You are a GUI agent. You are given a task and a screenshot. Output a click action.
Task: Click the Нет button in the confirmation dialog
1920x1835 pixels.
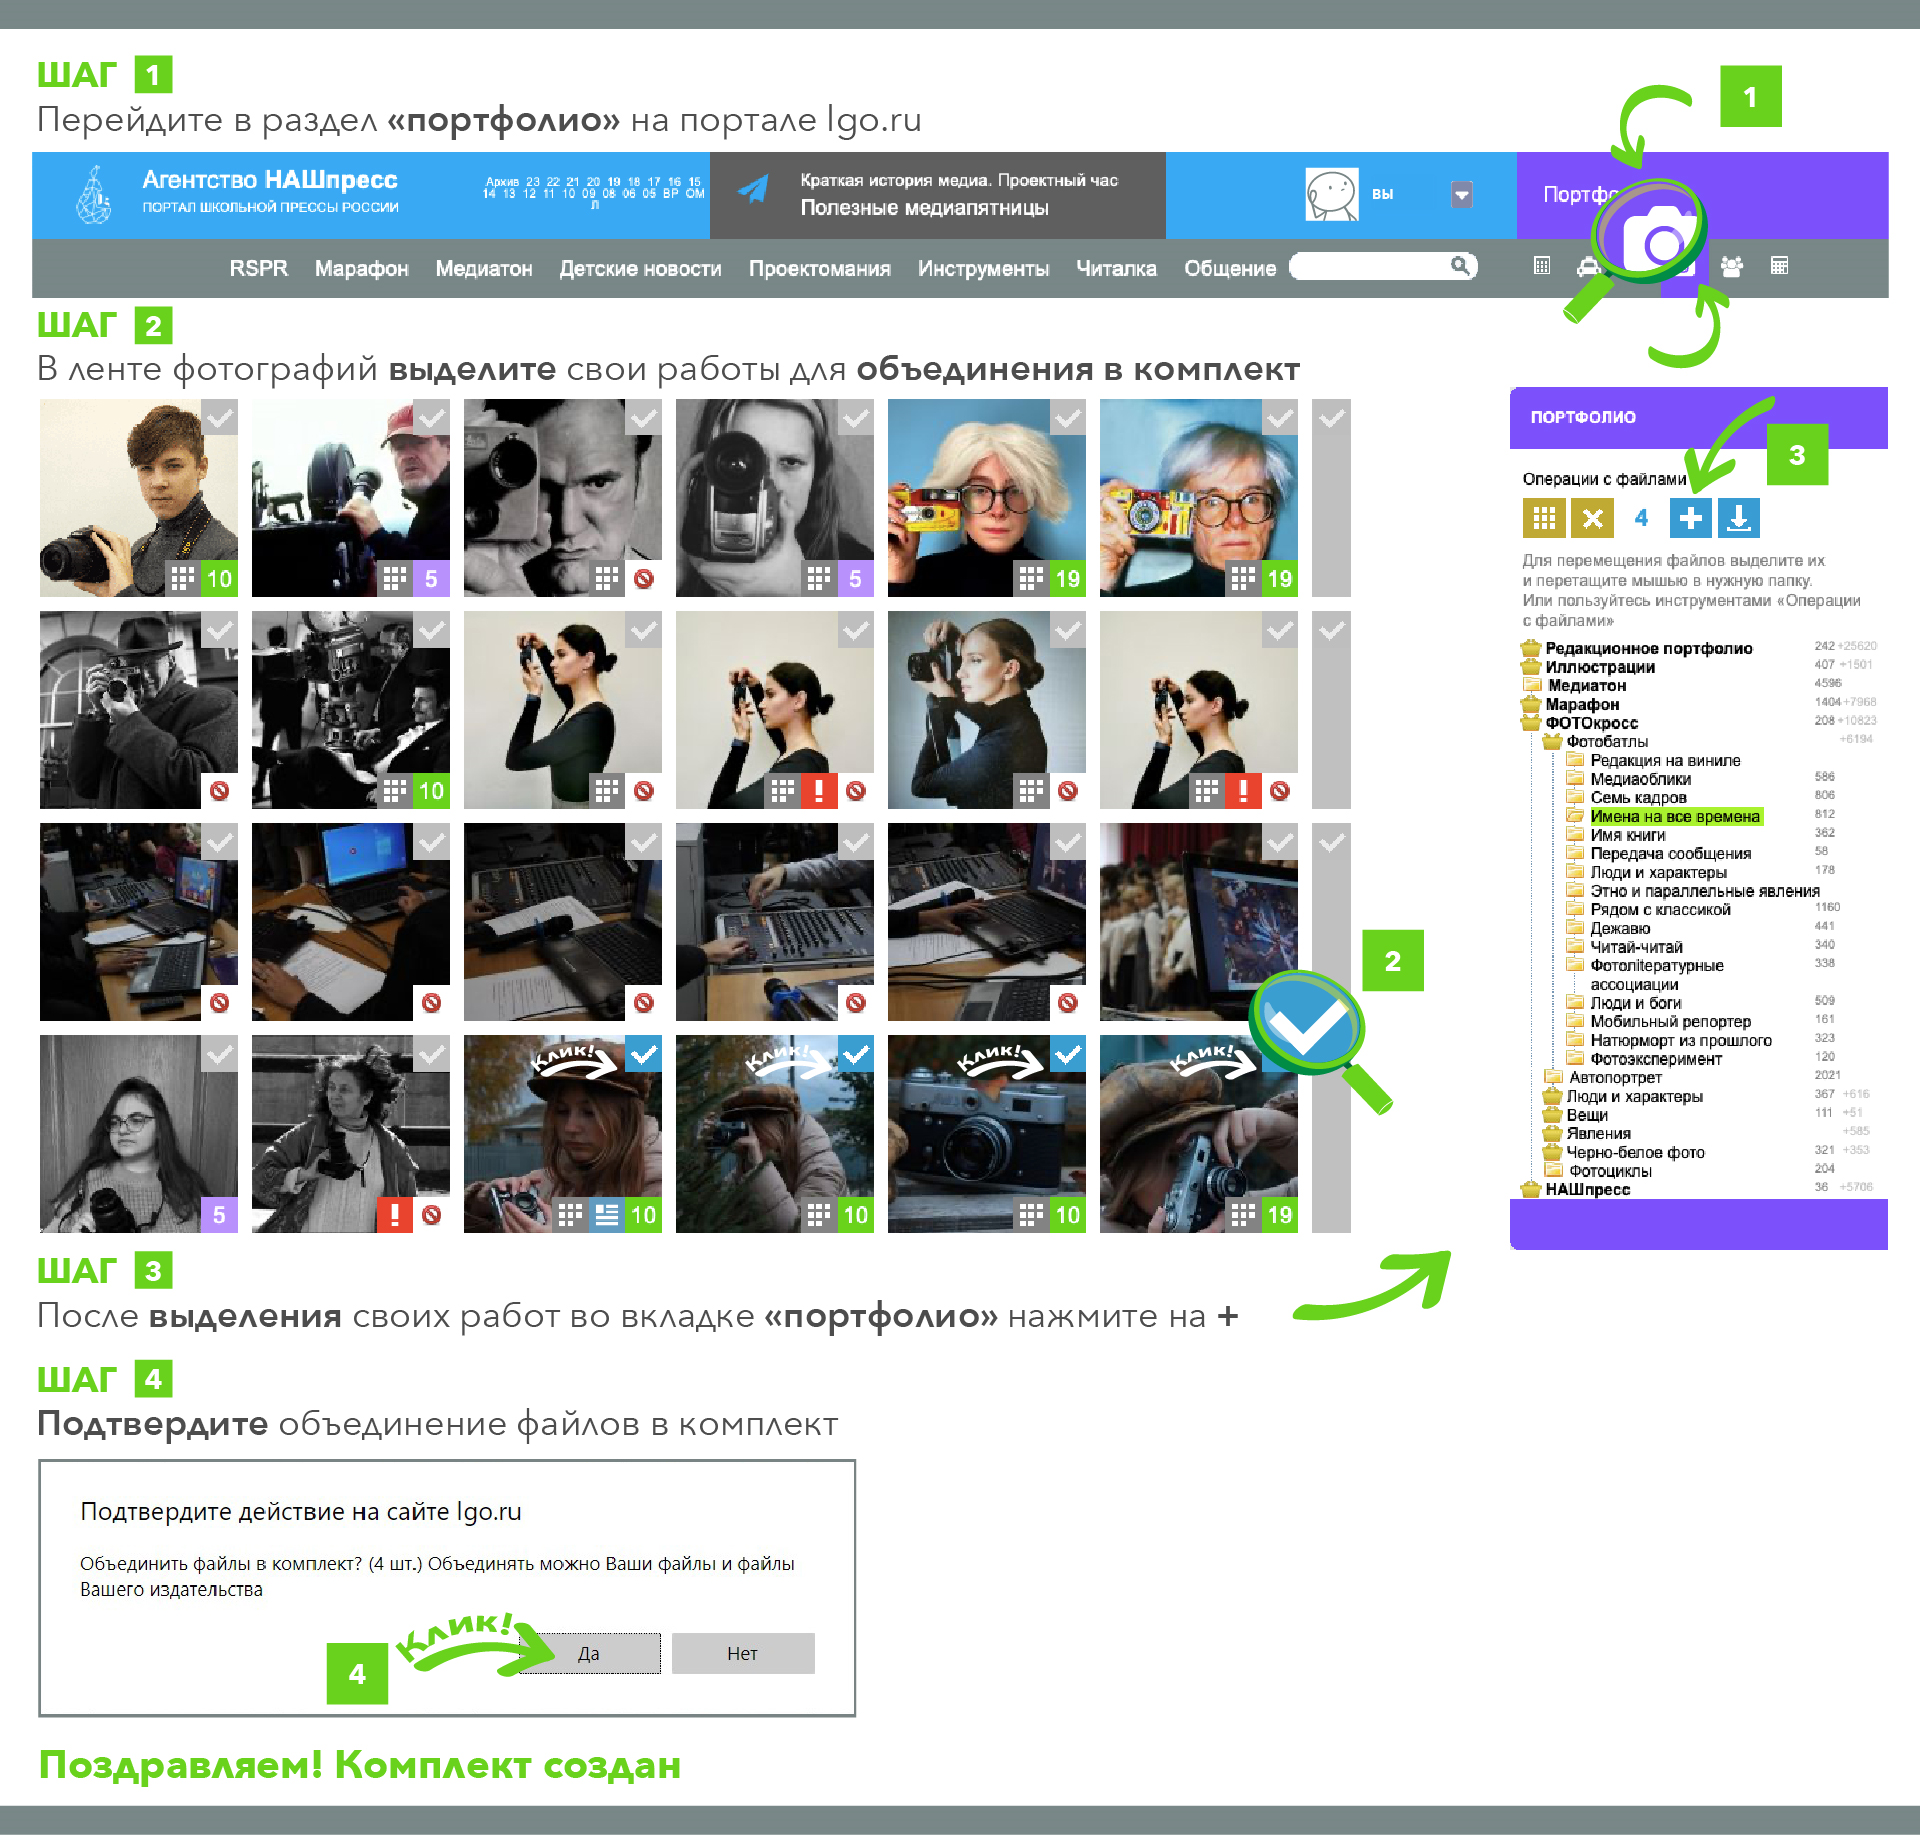[x=742, y=1653]
